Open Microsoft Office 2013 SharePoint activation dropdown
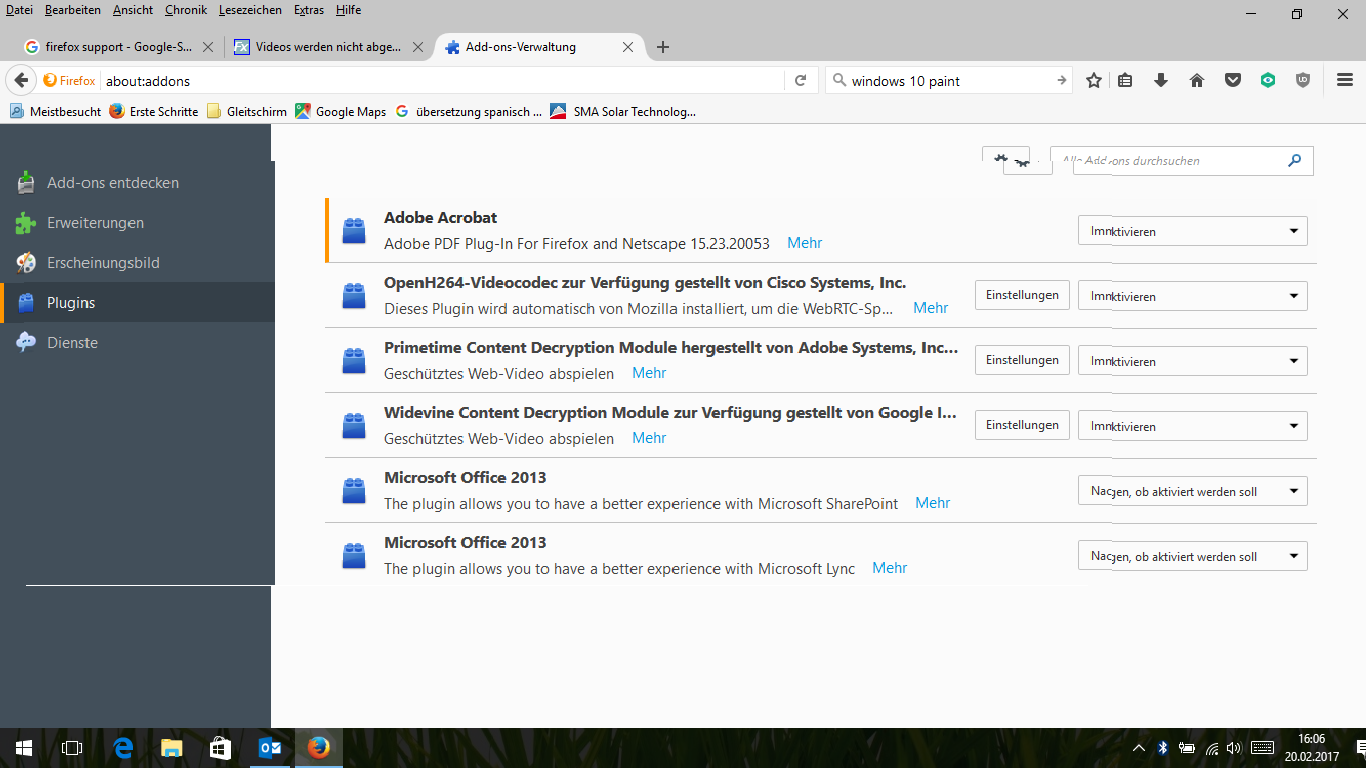 [x=1192, y=491]
